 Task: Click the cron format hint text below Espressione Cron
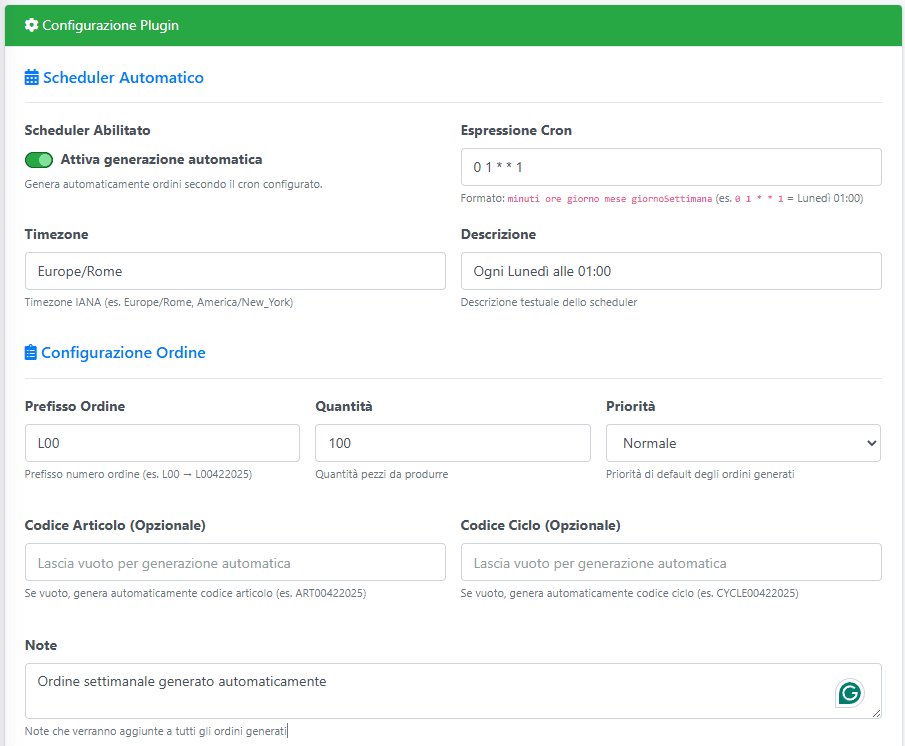pyautogui.click(x=670, y=198)
